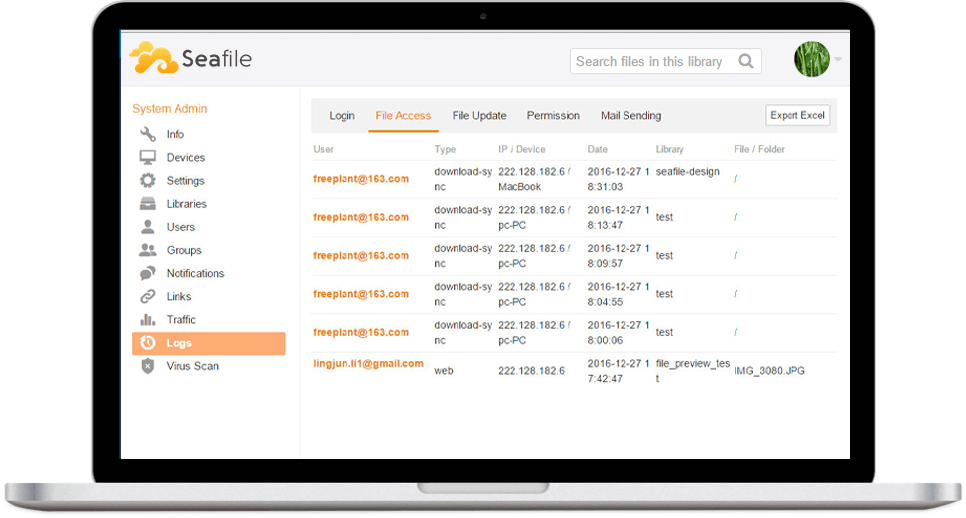Open freeplant@163.com in seafile-design row
Screen dimensions: 966x518
pos(361,179)
